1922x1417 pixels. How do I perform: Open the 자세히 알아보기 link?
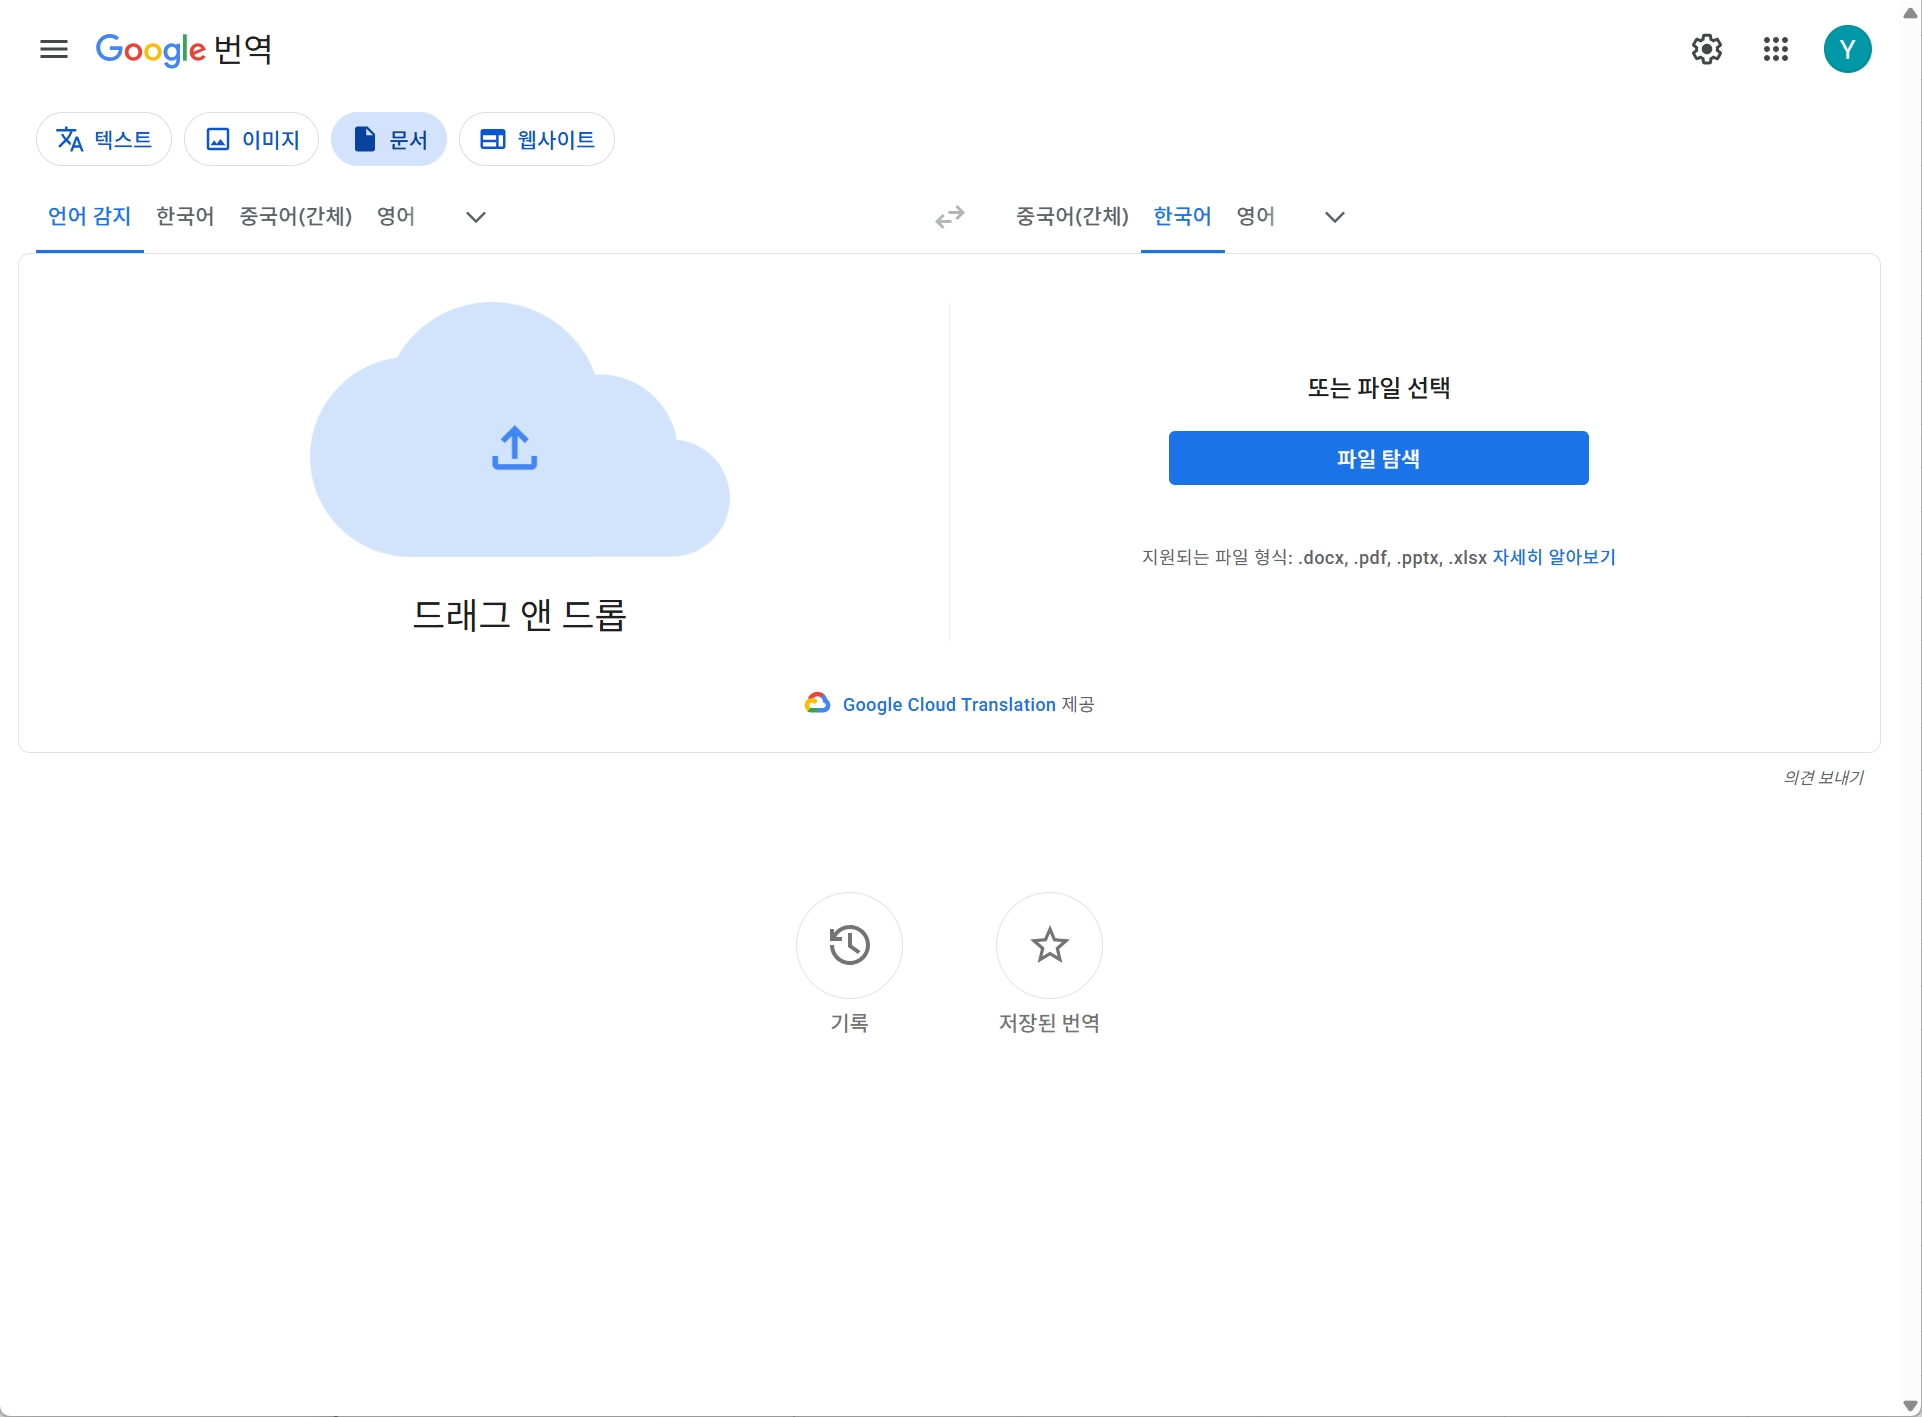(x=1554, y=557)
